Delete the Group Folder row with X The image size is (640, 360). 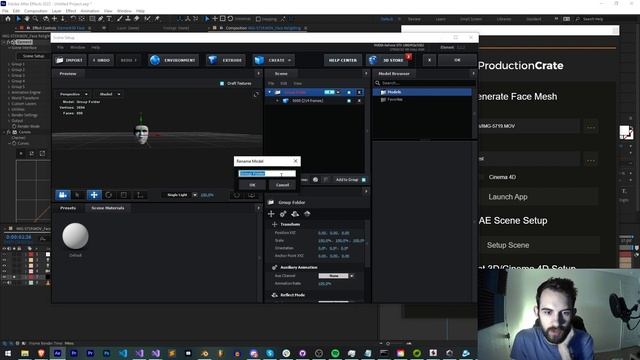[359, 92]
